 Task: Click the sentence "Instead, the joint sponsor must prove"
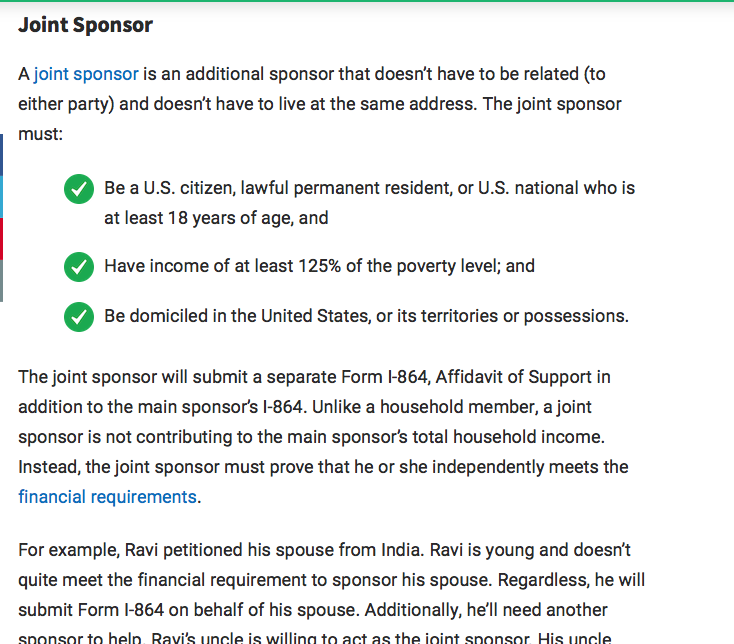click(x=323, y=482)
